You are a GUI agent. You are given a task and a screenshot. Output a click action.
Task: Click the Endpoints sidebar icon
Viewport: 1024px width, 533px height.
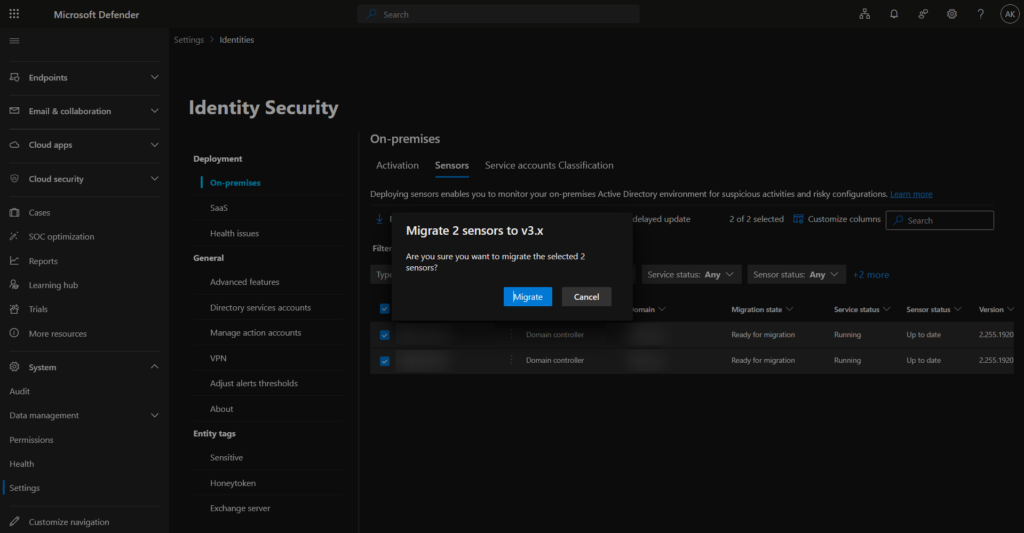coord(14,77)
